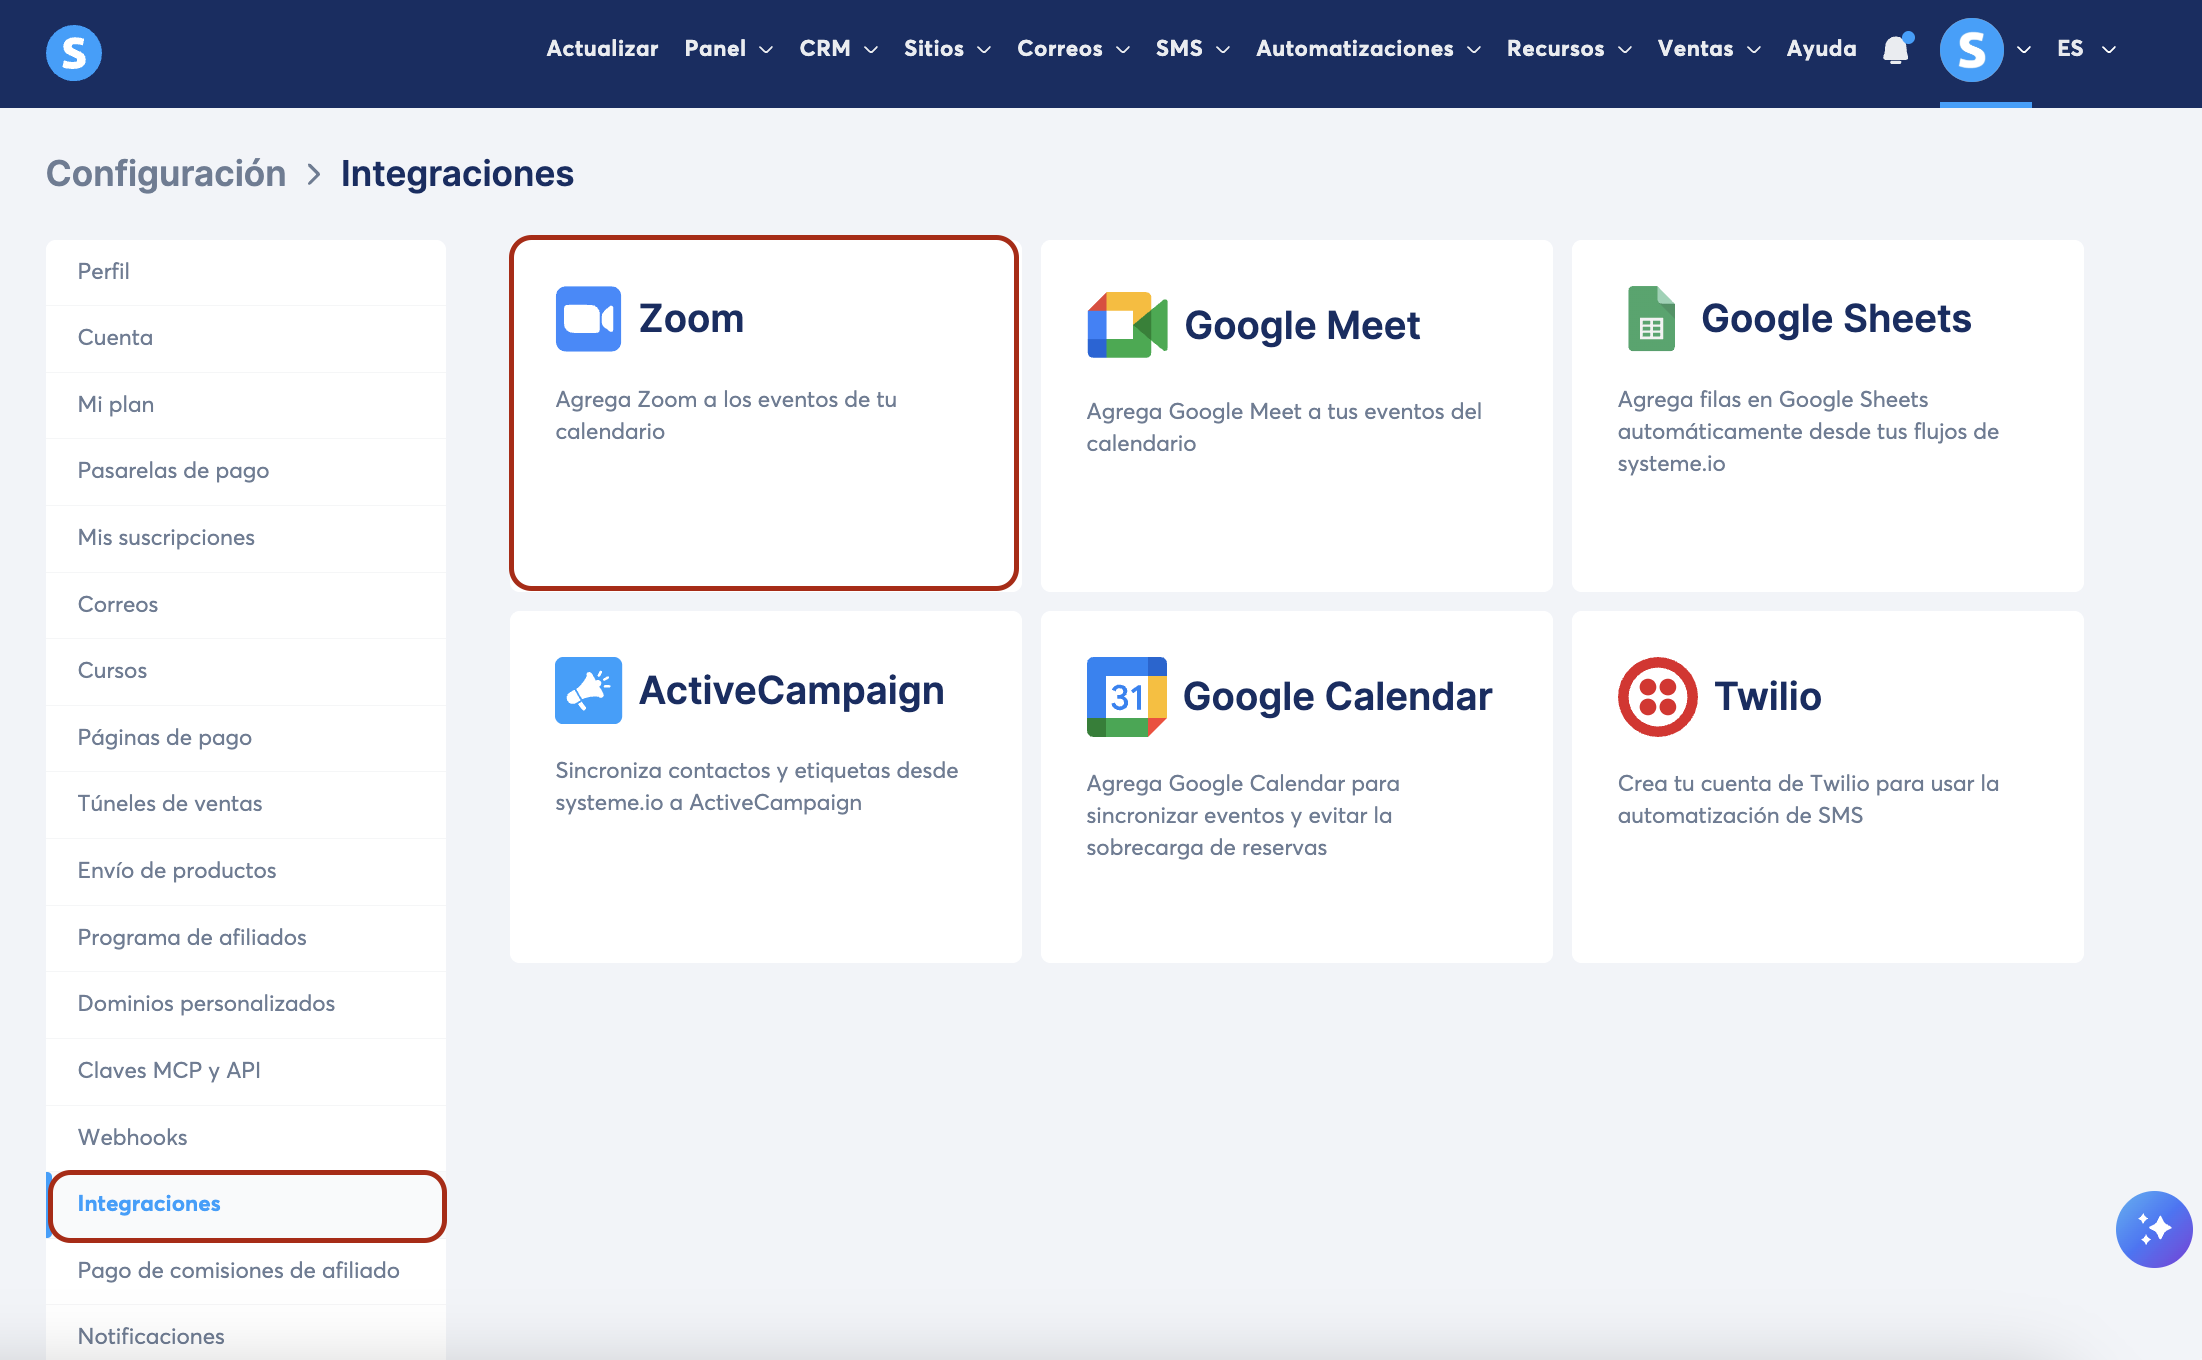Viewport: 2202px width, 1360px height.
Task: Open Correos in the settings sidebar
Action: pos(246,605)
